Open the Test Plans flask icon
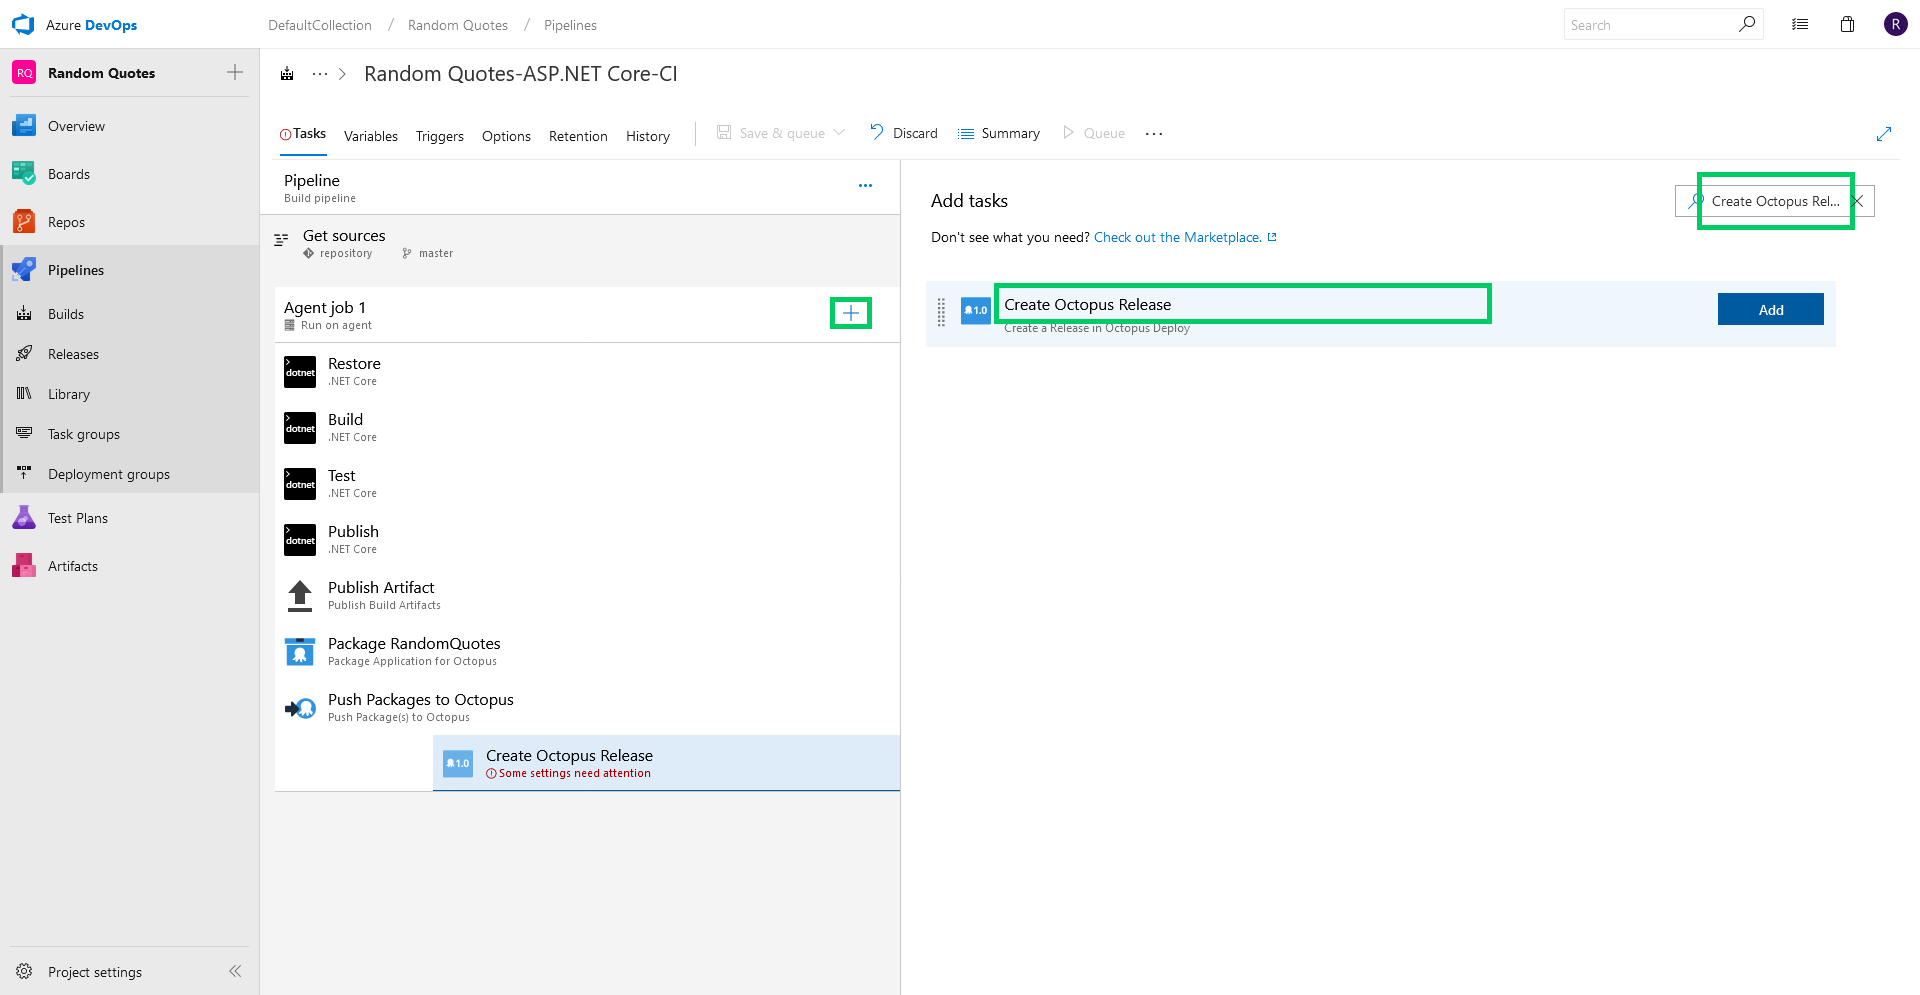Viewport: 1920px width, 995px height. click(x=24, y=518)
